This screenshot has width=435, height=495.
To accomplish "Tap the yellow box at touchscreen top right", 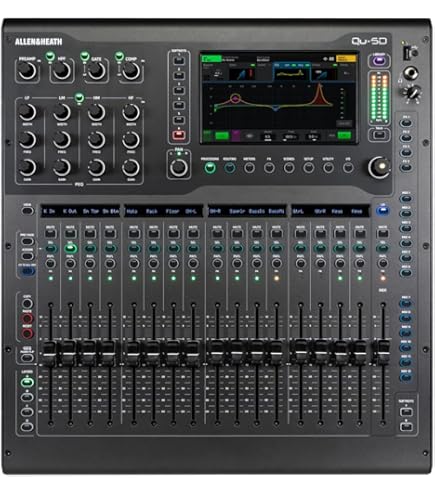I will click(346, 59).
